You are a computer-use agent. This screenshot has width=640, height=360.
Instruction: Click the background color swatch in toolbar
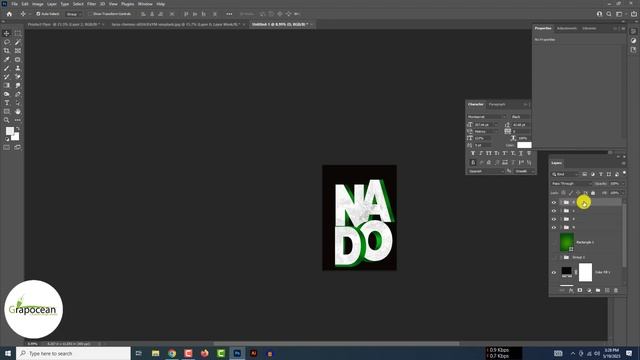(16, 137)
